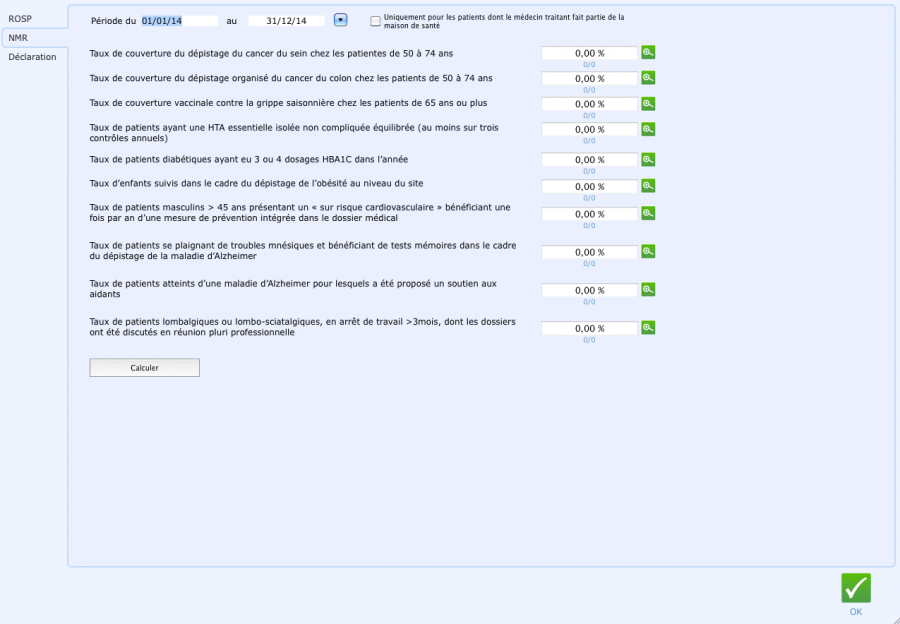Show details for child obesity screening rate

tap(648, 186)
